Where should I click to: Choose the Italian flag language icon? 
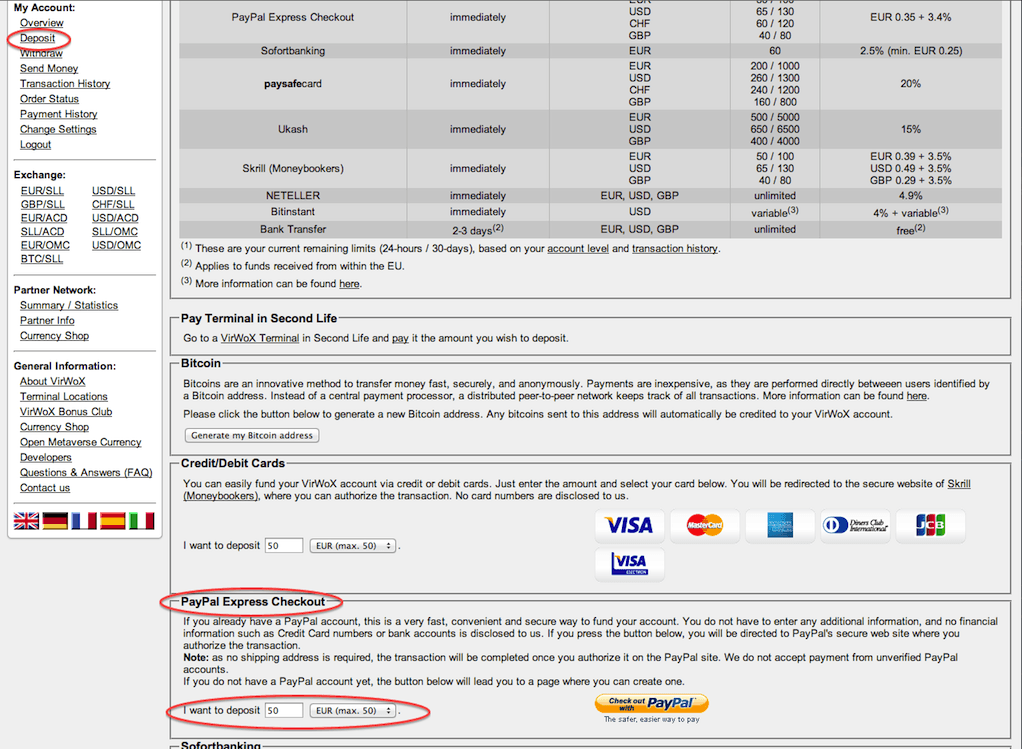[x=142, y=520]
